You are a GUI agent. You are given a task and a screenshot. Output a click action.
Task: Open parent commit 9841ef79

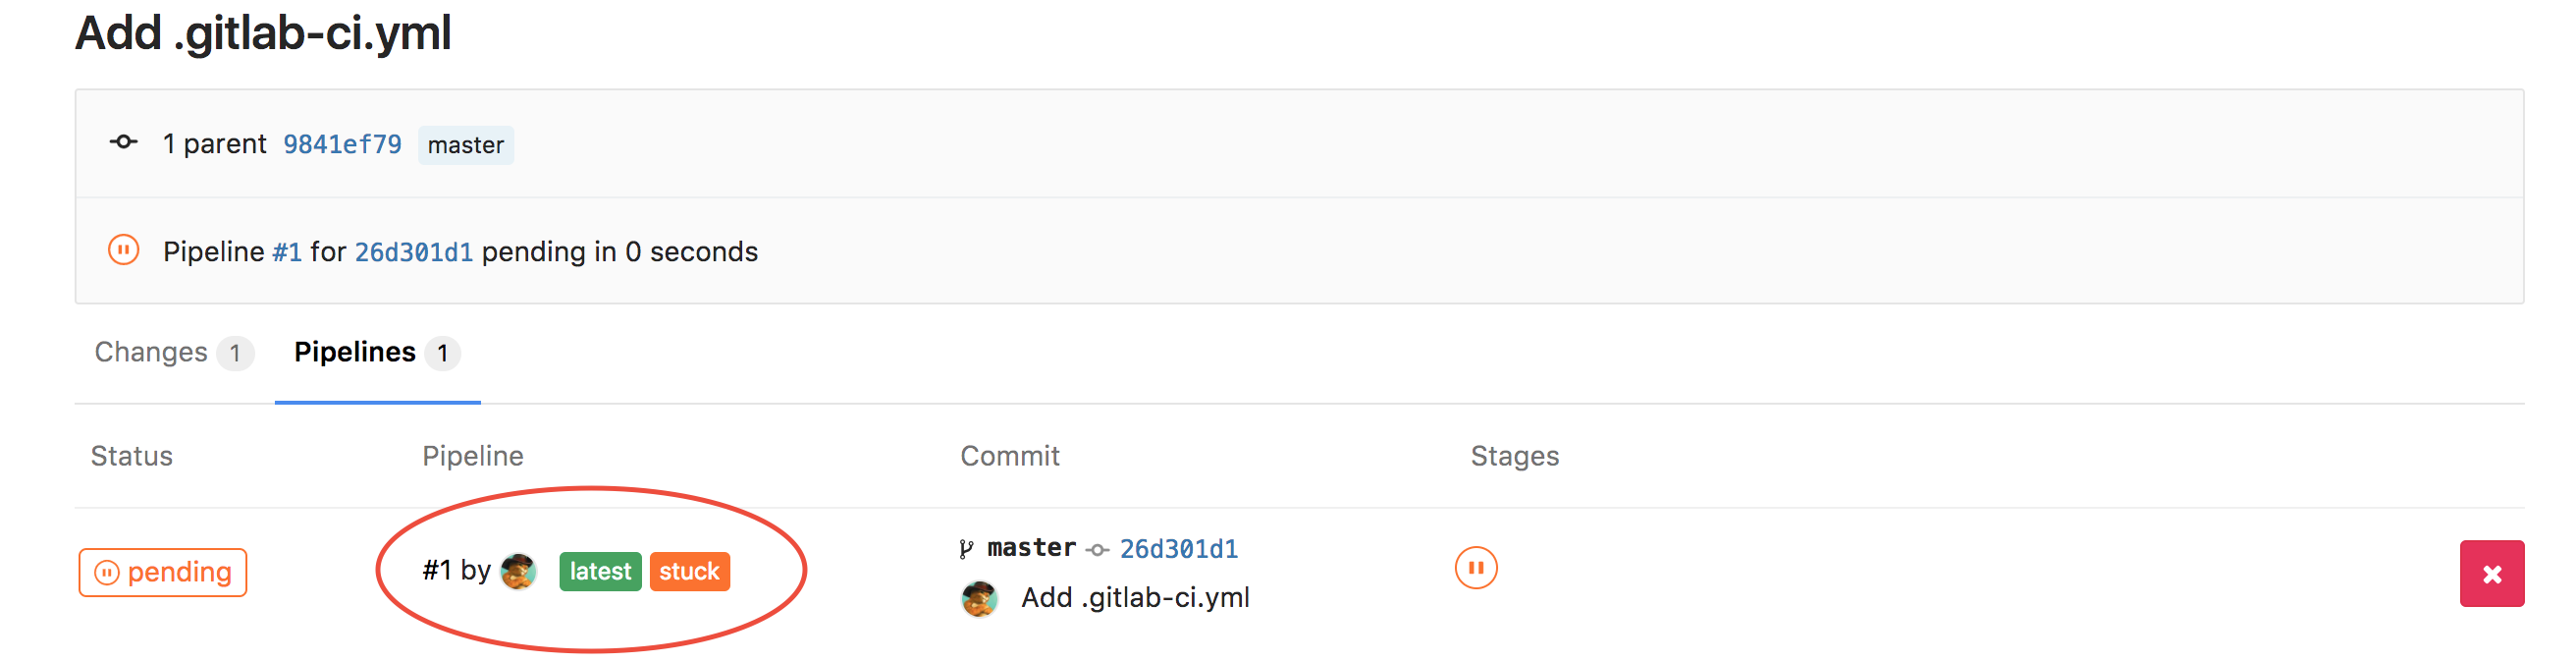click(x=342, y=144)
